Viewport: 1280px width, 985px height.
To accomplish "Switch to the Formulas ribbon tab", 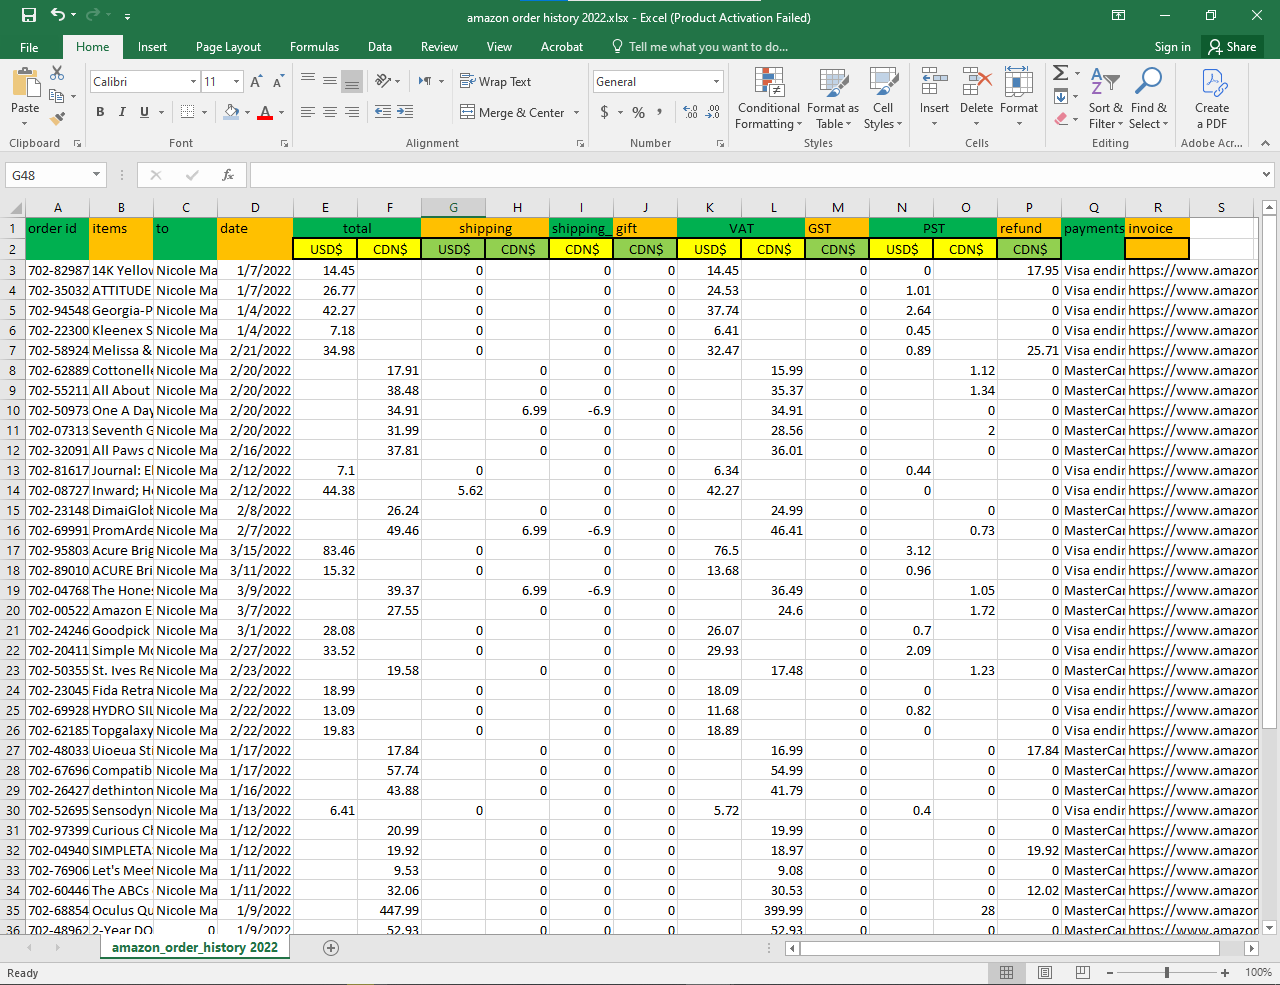I will [314, 47].
